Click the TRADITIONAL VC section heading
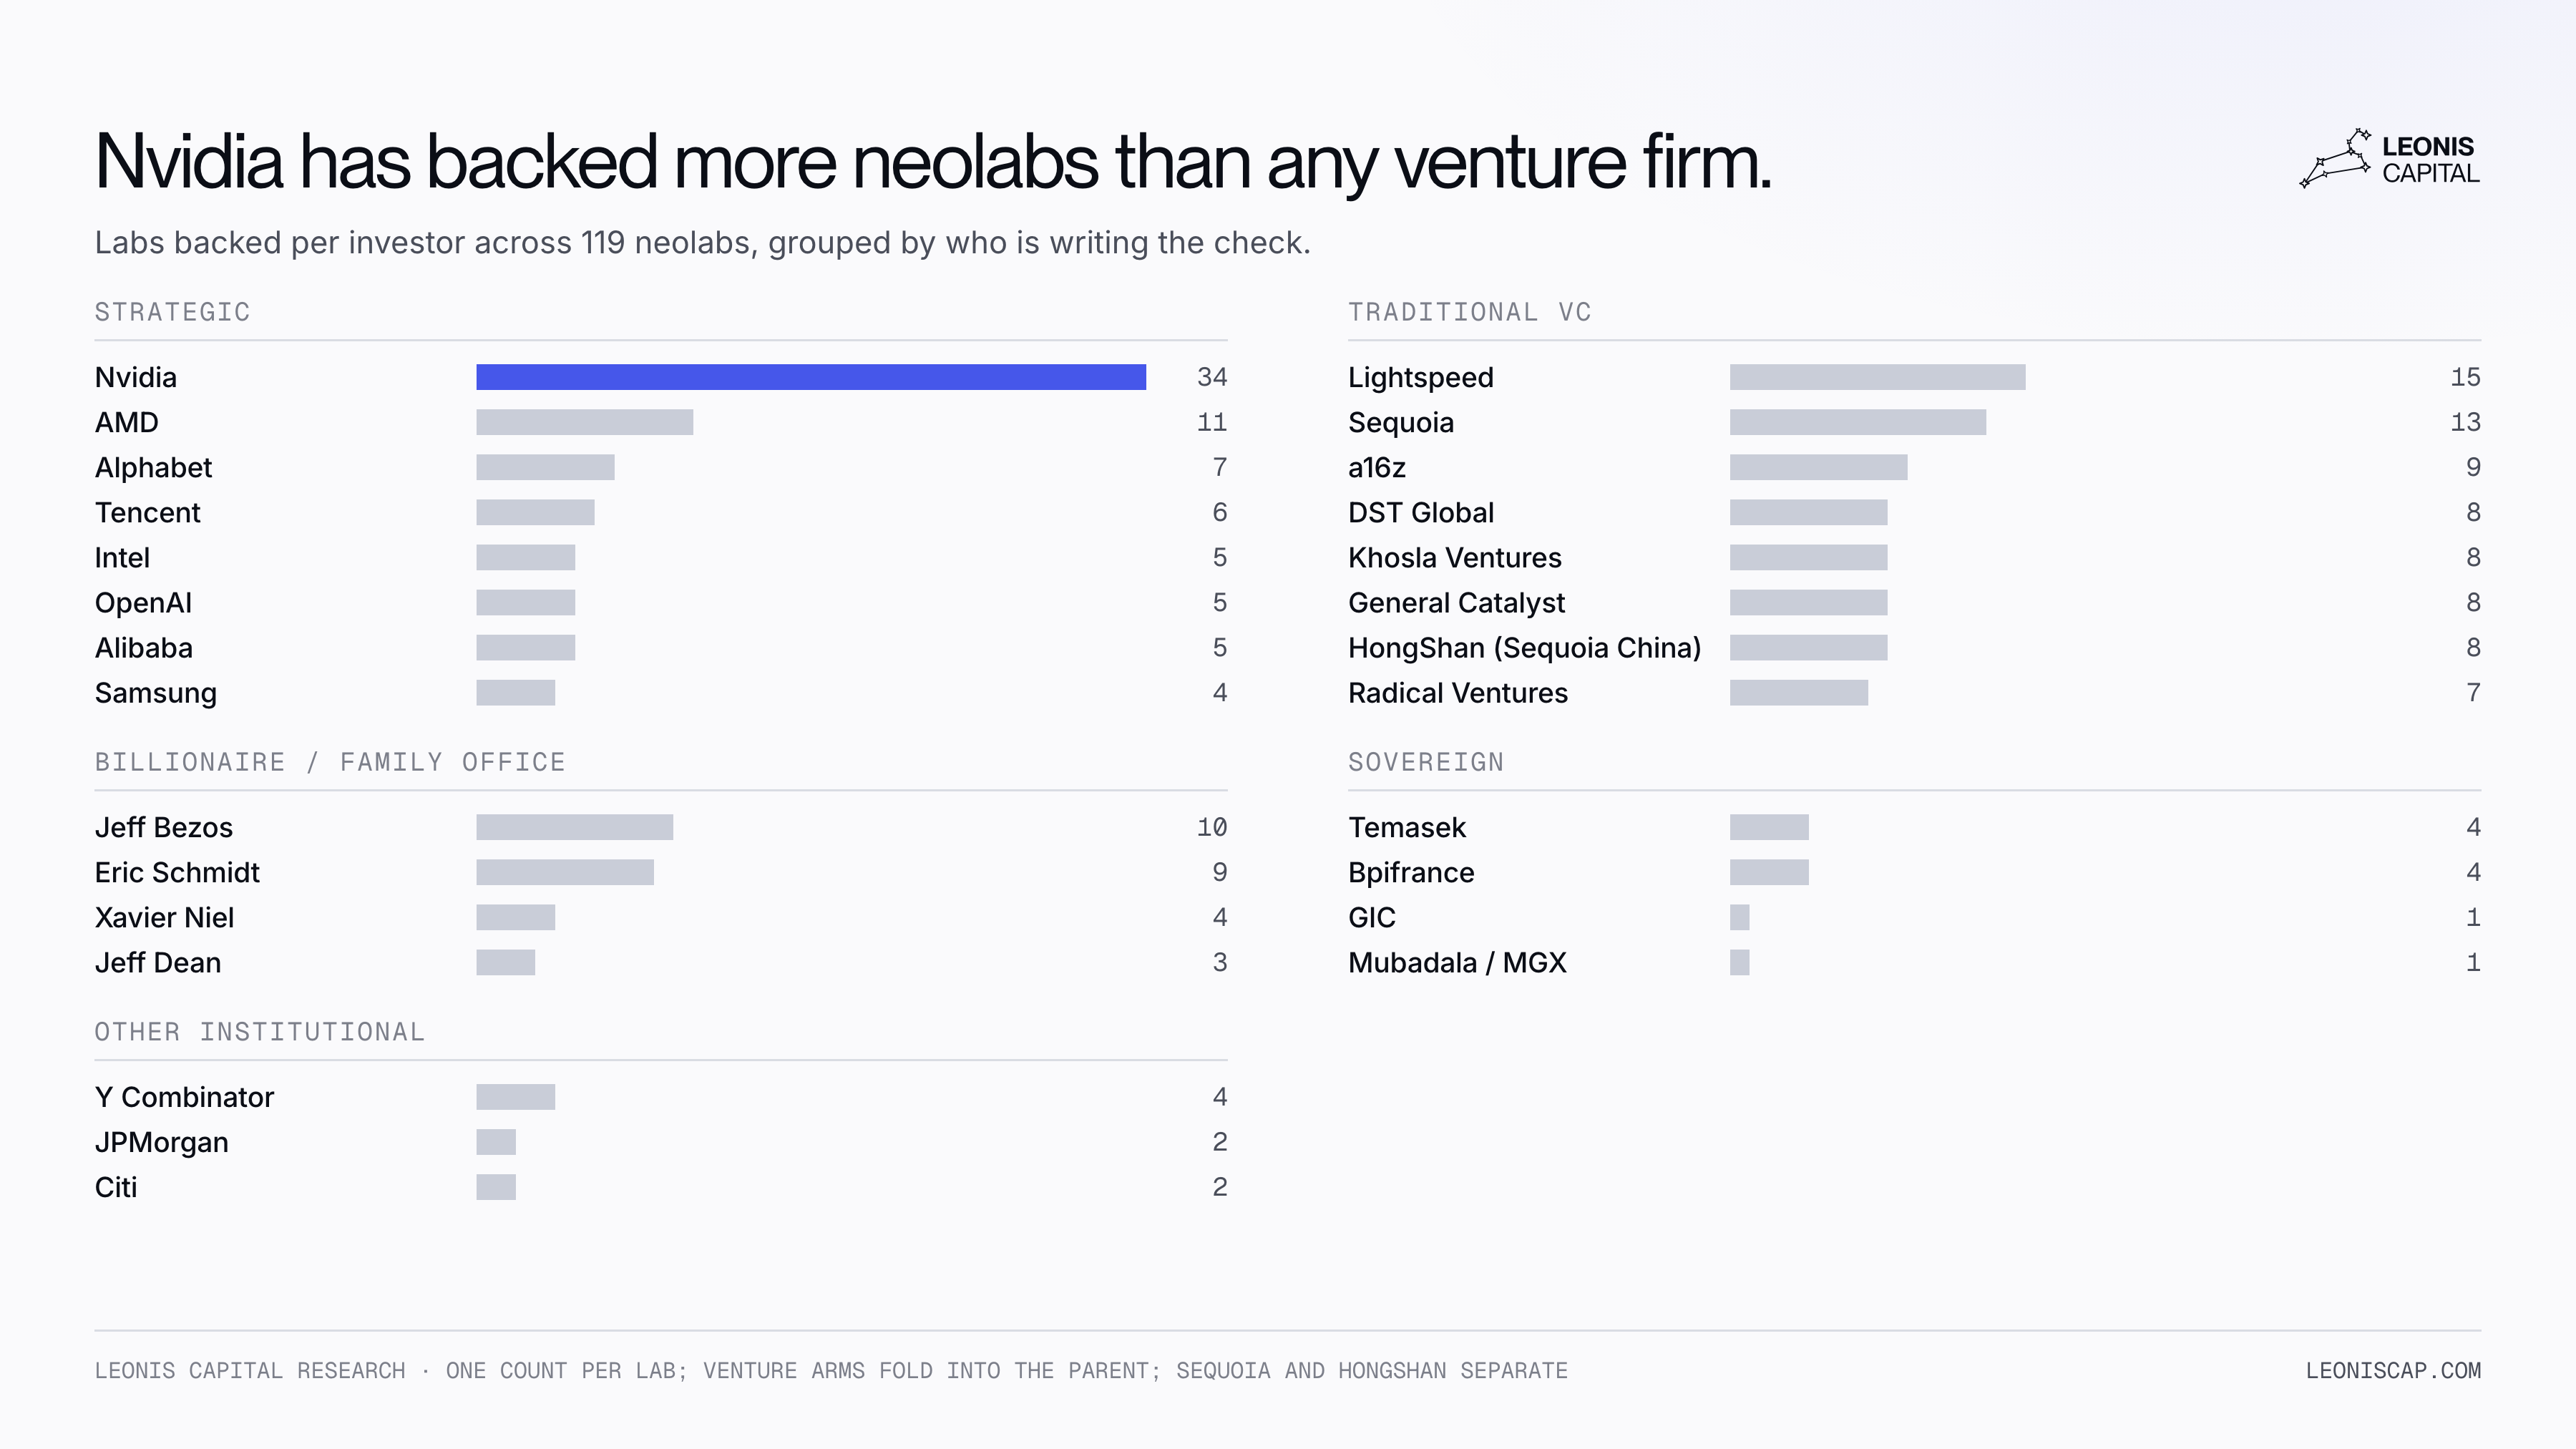 1469,312
